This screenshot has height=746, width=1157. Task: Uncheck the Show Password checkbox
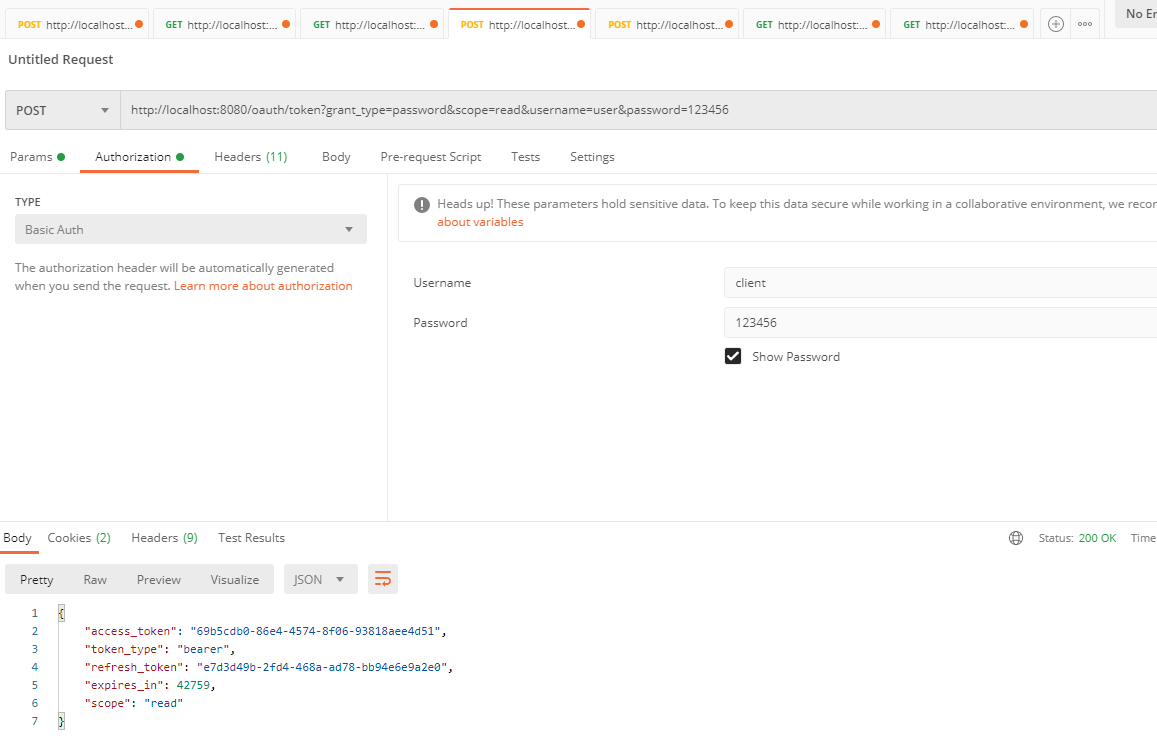(733, 356)
